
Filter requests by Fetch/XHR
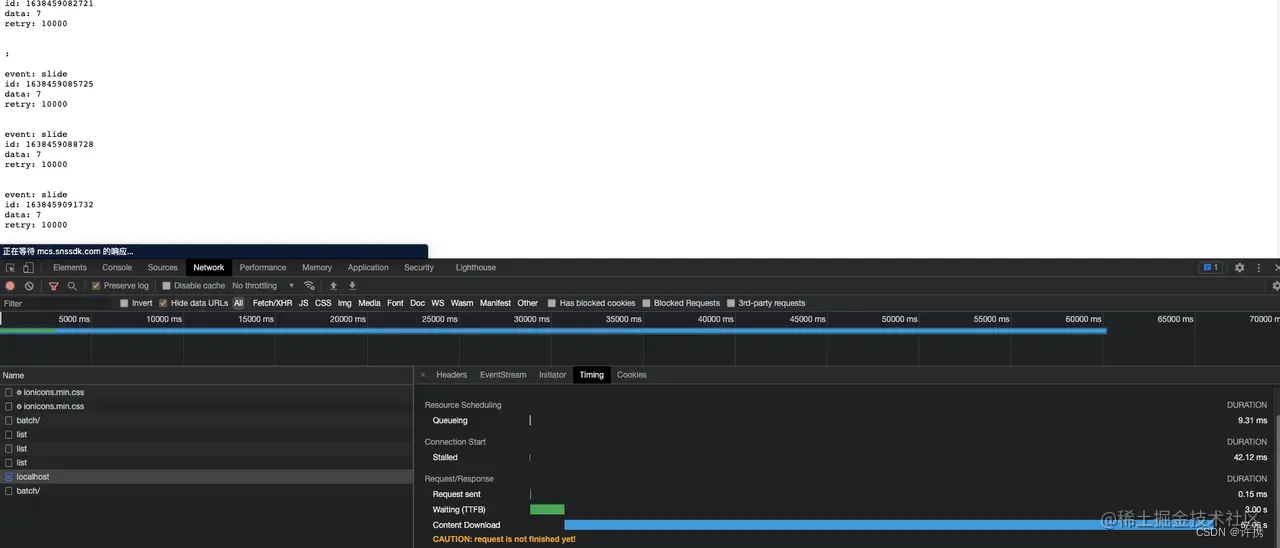click(273, 303)
